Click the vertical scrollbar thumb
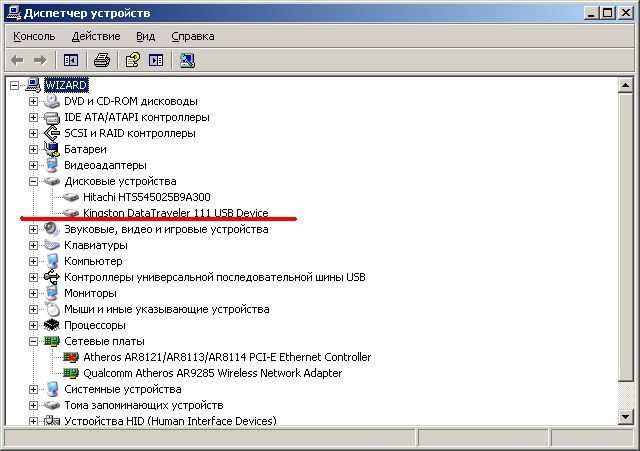The height and width of the screenshot is (451, 640). (625, 237)
